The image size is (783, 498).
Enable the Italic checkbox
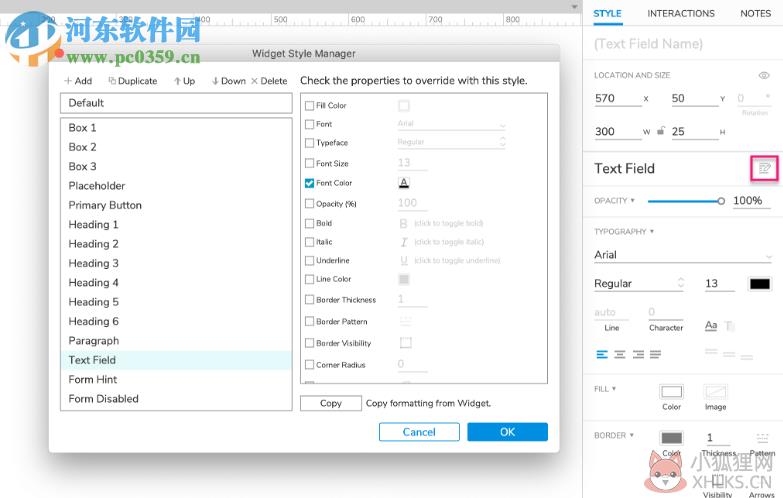310,242
